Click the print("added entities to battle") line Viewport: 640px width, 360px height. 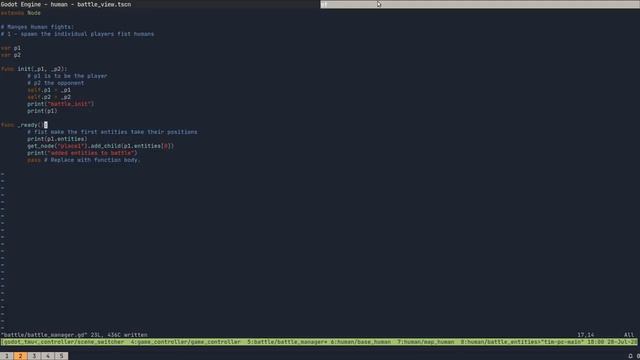[x=82, y=153]
